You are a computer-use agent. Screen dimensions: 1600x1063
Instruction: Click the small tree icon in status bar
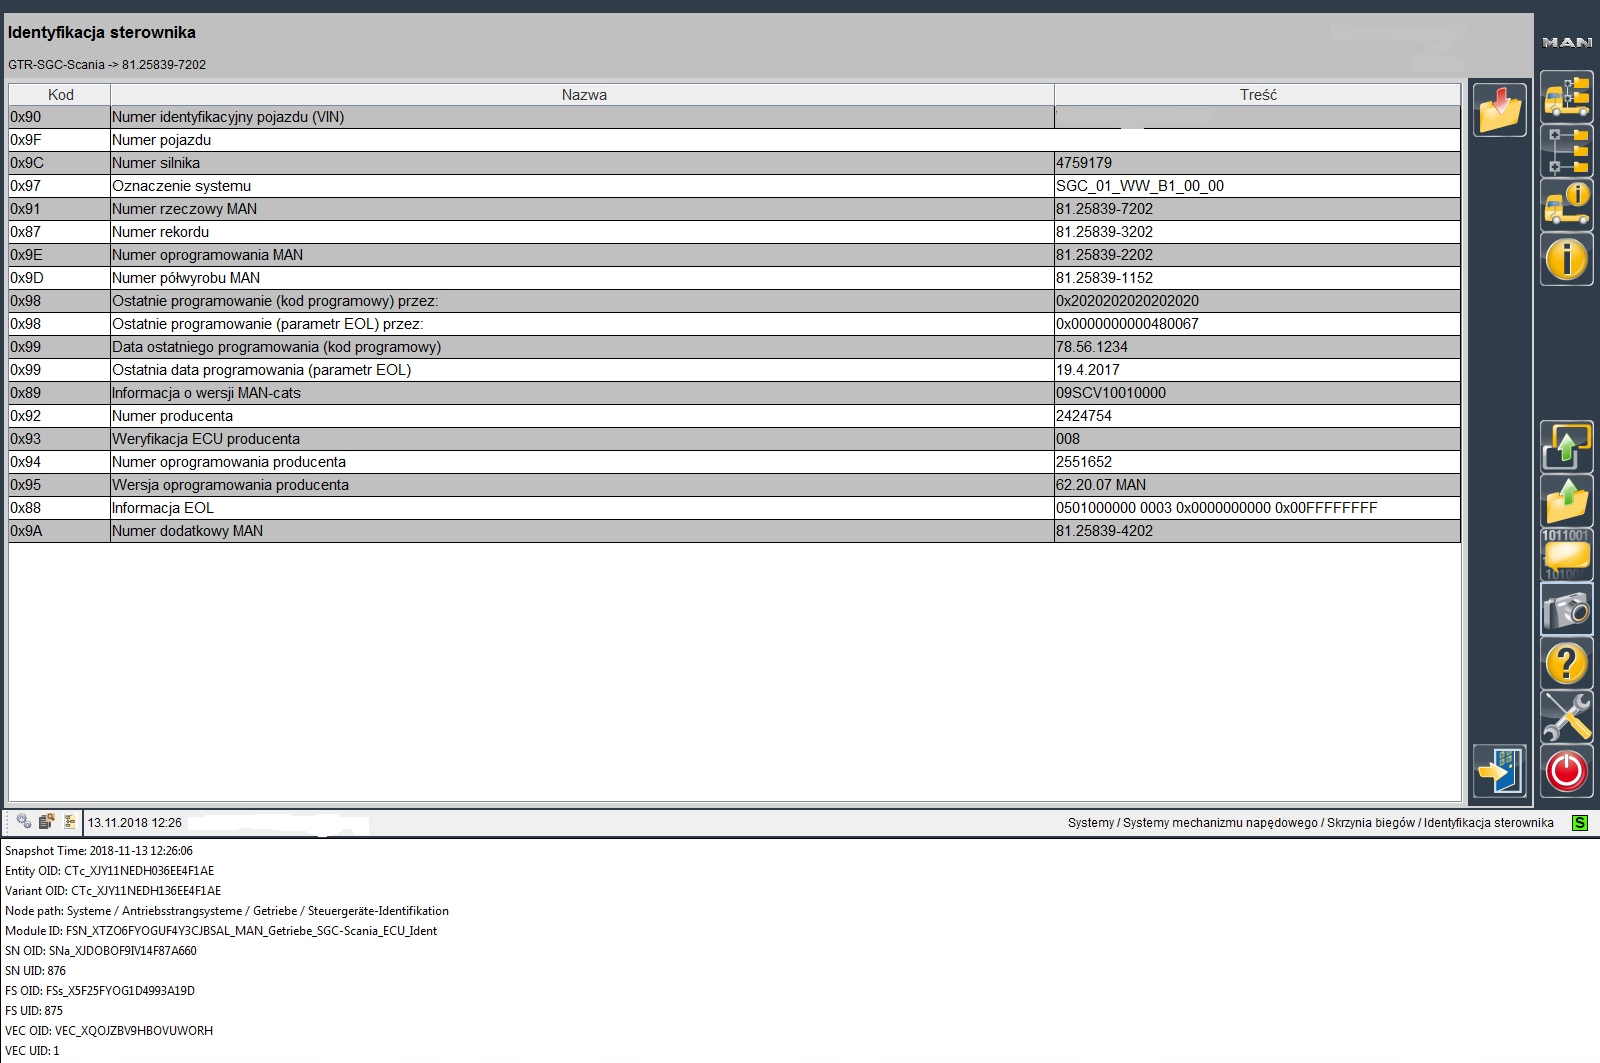pyautogui.click(x=69, y=822)
